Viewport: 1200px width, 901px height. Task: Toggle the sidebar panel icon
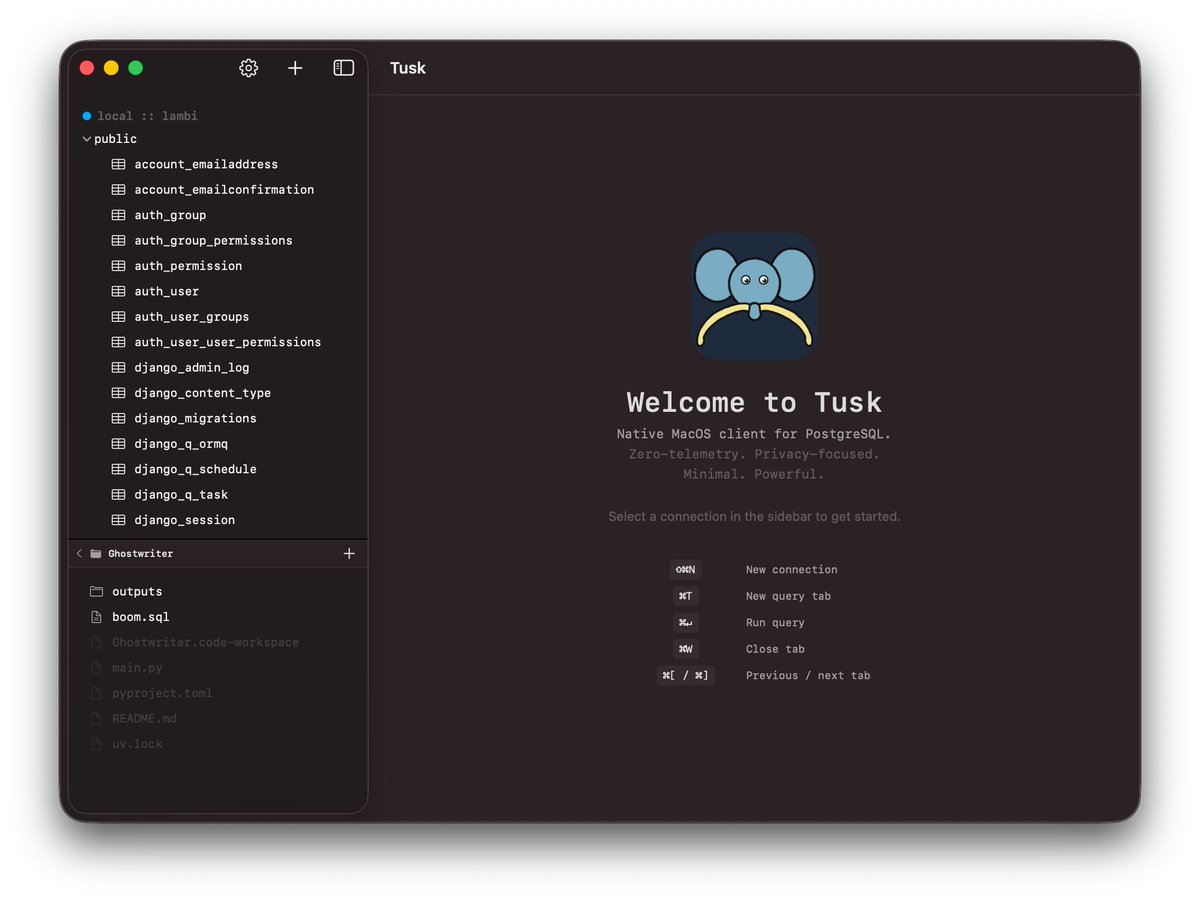point(343,68)
